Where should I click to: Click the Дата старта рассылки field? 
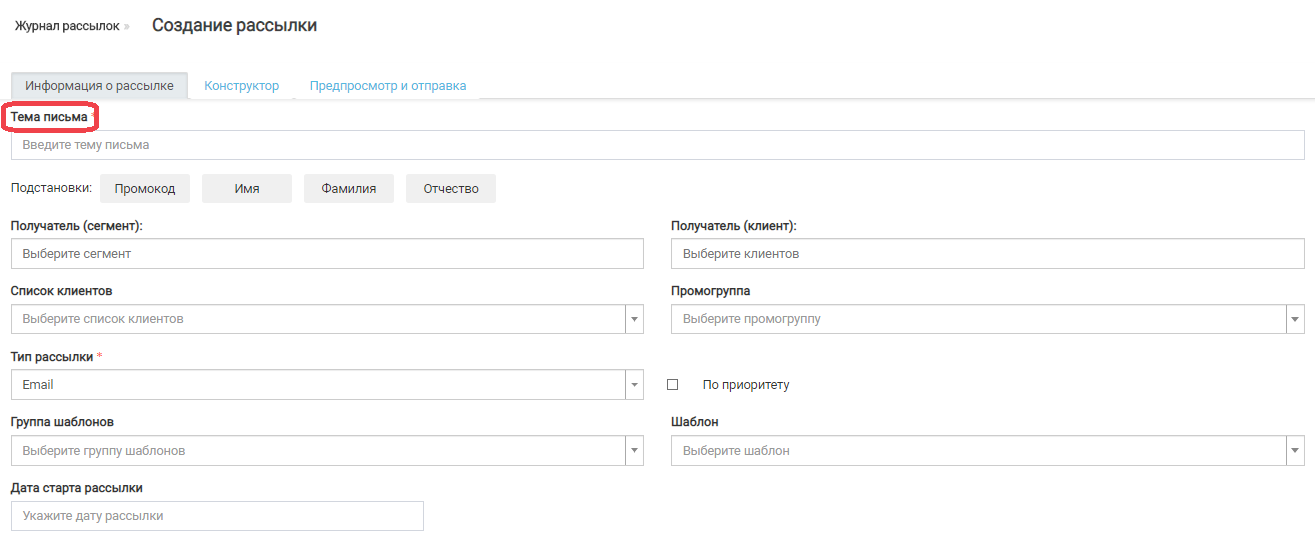click(x=217, y=516)
